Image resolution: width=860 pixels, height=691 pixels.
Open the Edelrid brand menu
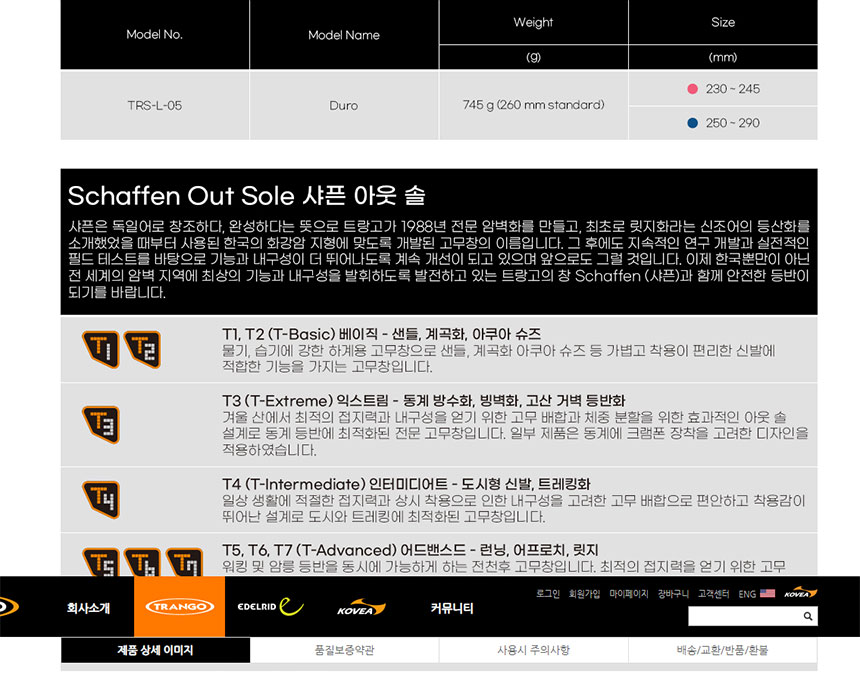tap(270, 607)
